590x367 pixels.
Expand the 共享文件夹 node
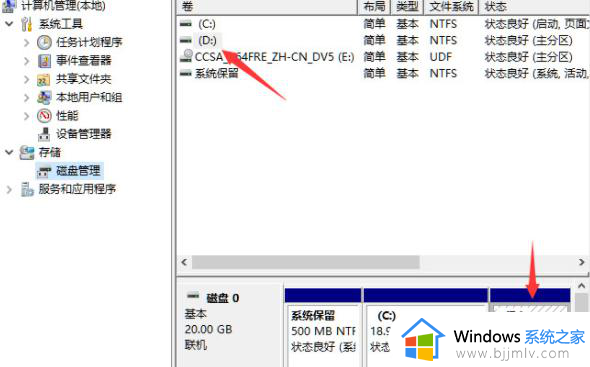click(x=26, y=79)
